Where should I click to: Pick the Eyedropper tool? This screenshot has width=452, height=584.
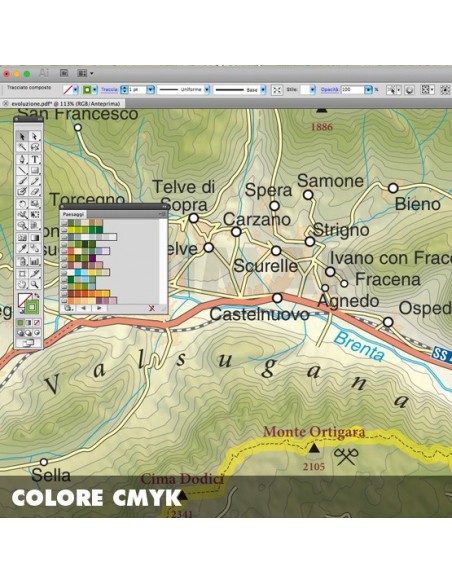tap(22, 248)
